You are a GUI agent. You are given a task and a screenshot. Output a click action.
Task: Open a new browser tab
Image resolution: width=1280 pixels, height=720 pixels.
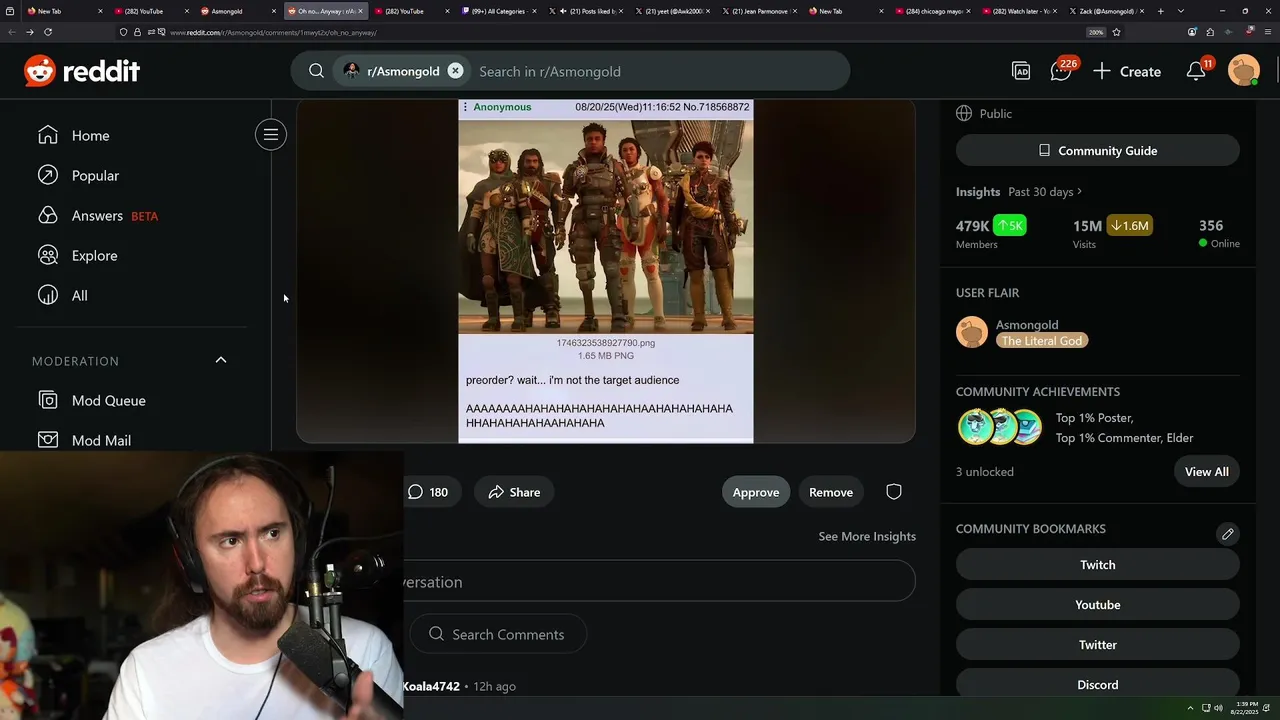point(1160,11)
